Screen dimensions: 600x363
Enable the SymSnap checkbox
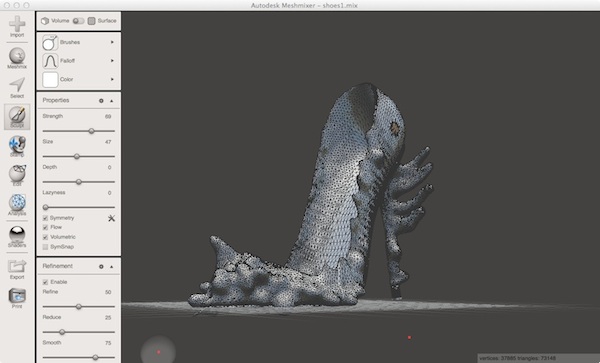(45, 247)
